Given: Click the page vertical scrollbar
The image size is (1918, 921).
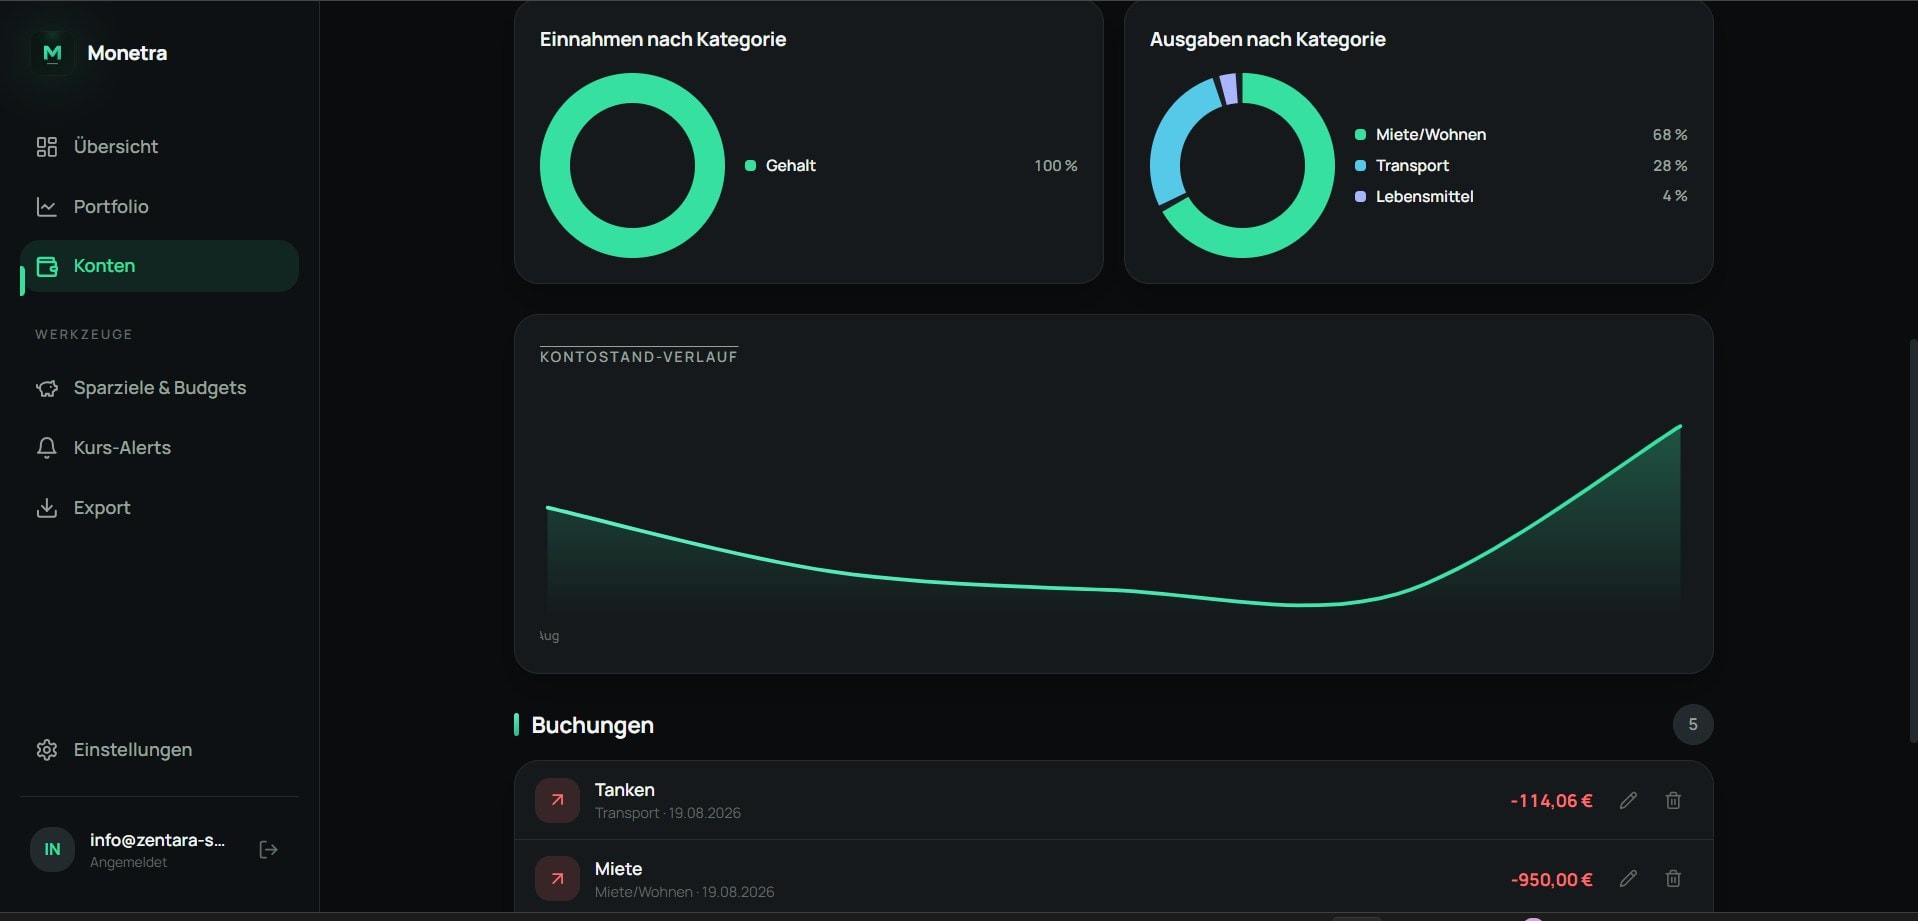Looking at the screenshot, I should pyautogui.click(x=1913, y=540).
